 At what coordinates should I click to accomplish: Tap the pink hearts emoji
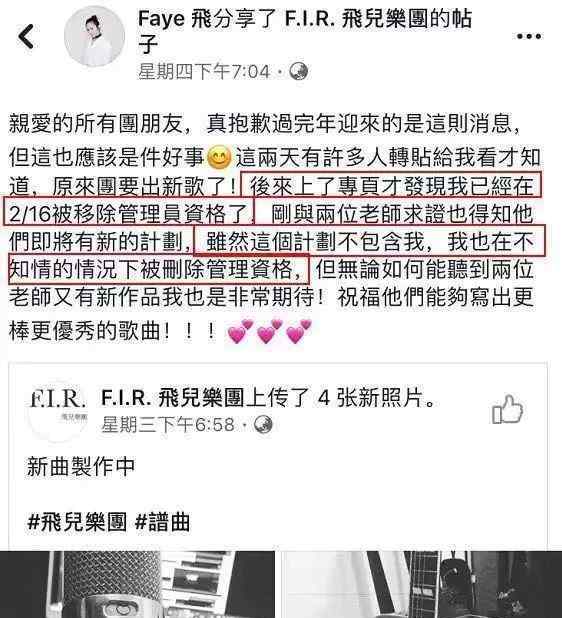[x=270, y=331]
